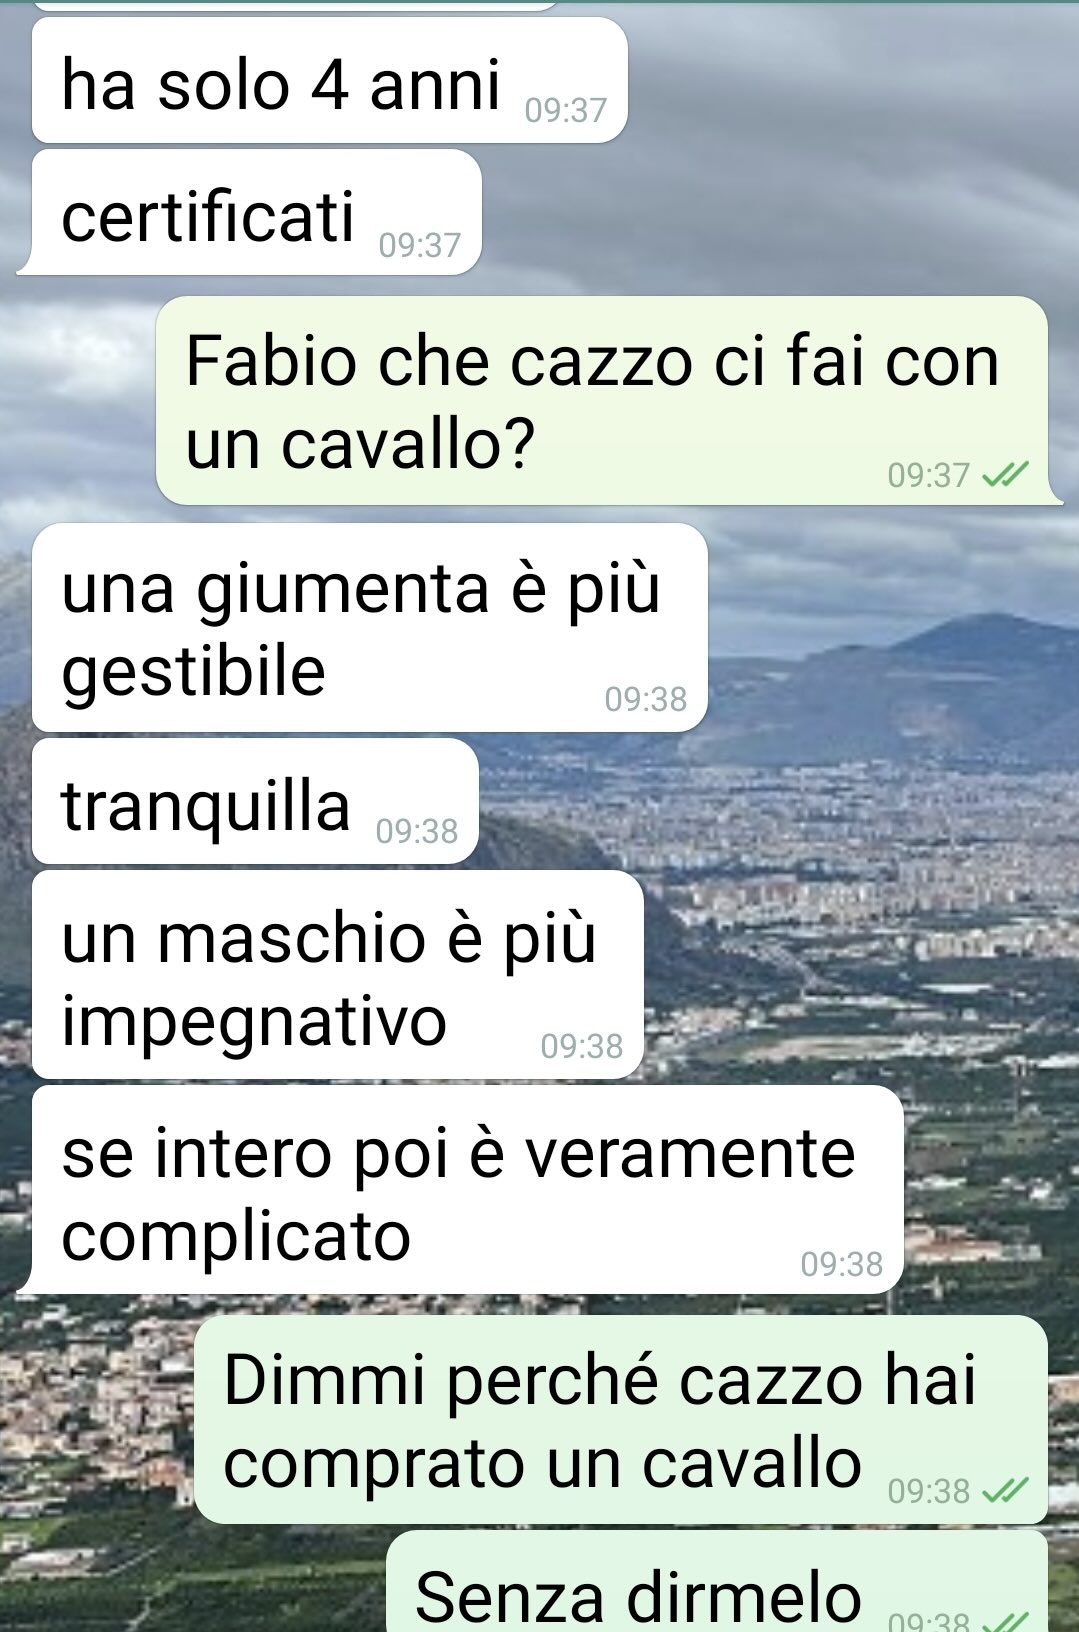Tap the partially visible bubble at top edge
Image resolution: width=1079 pixels, height=1632 pixels.
[x=295, y=4]
